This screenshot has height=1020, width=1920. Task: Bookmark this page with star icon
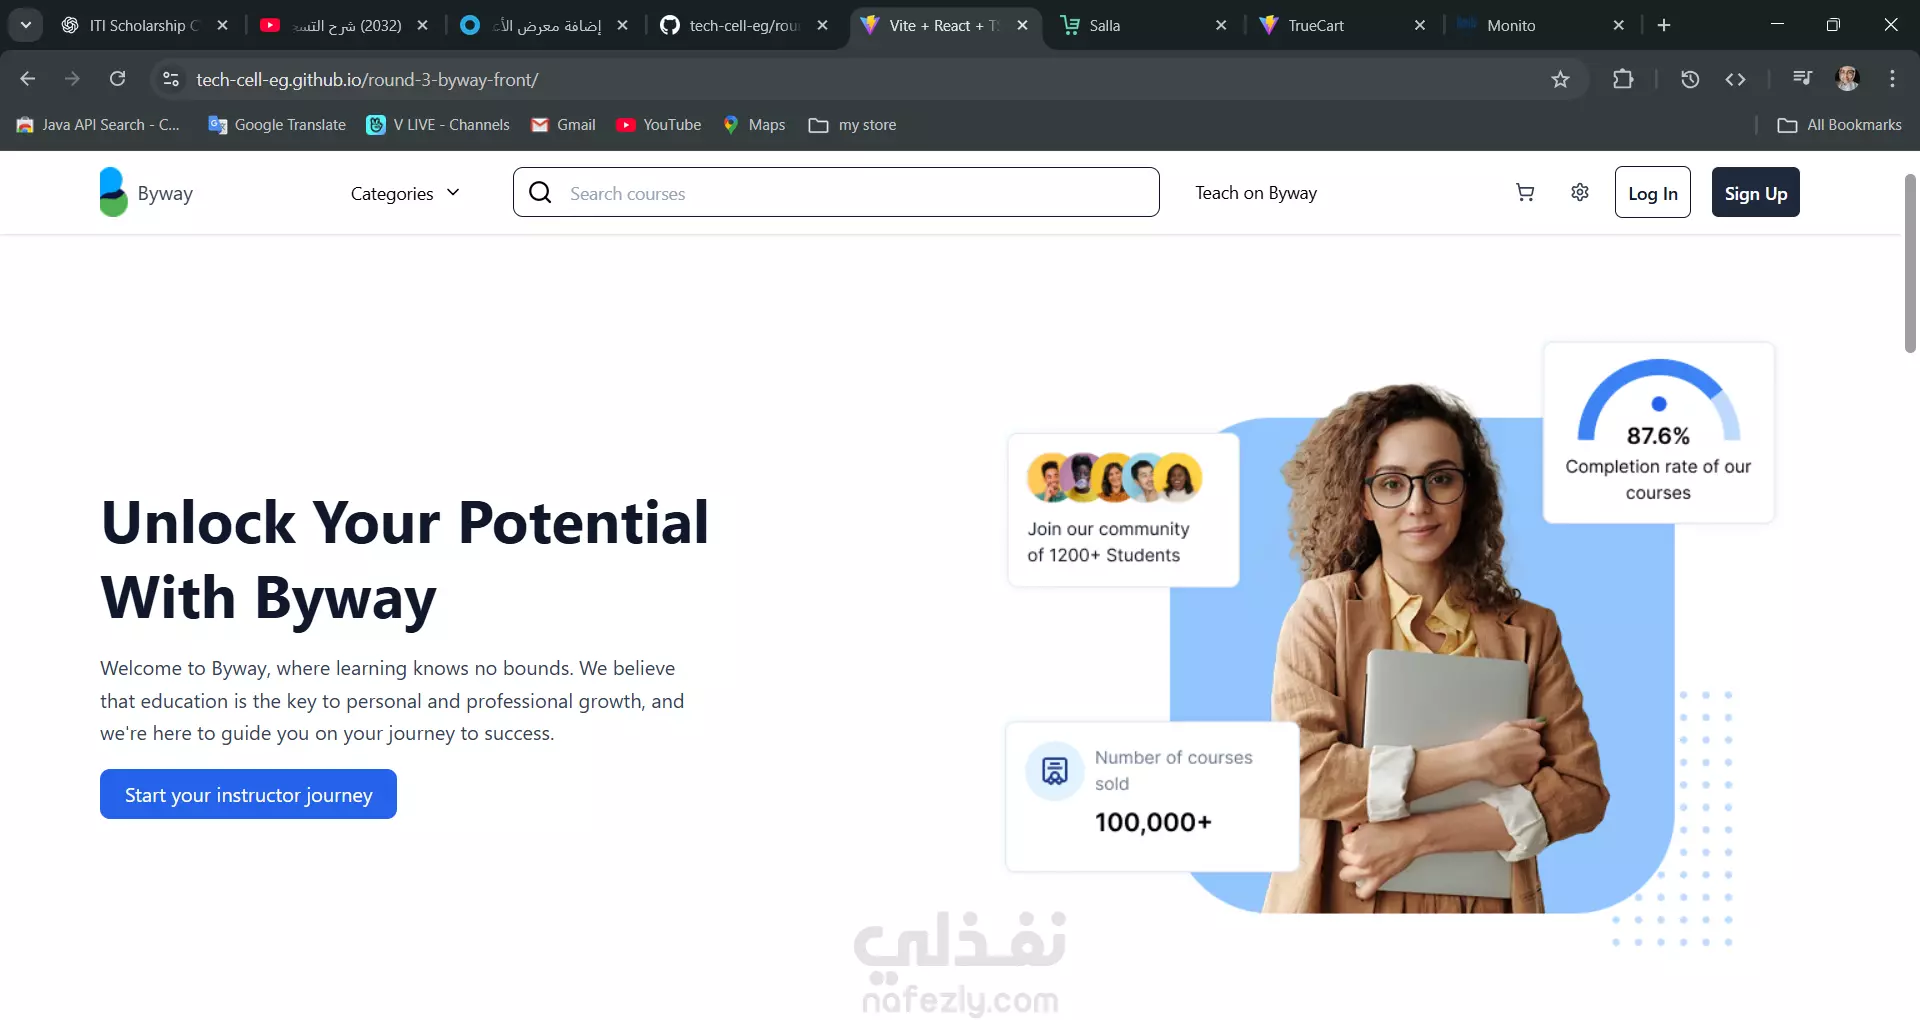click(1560, 79)
